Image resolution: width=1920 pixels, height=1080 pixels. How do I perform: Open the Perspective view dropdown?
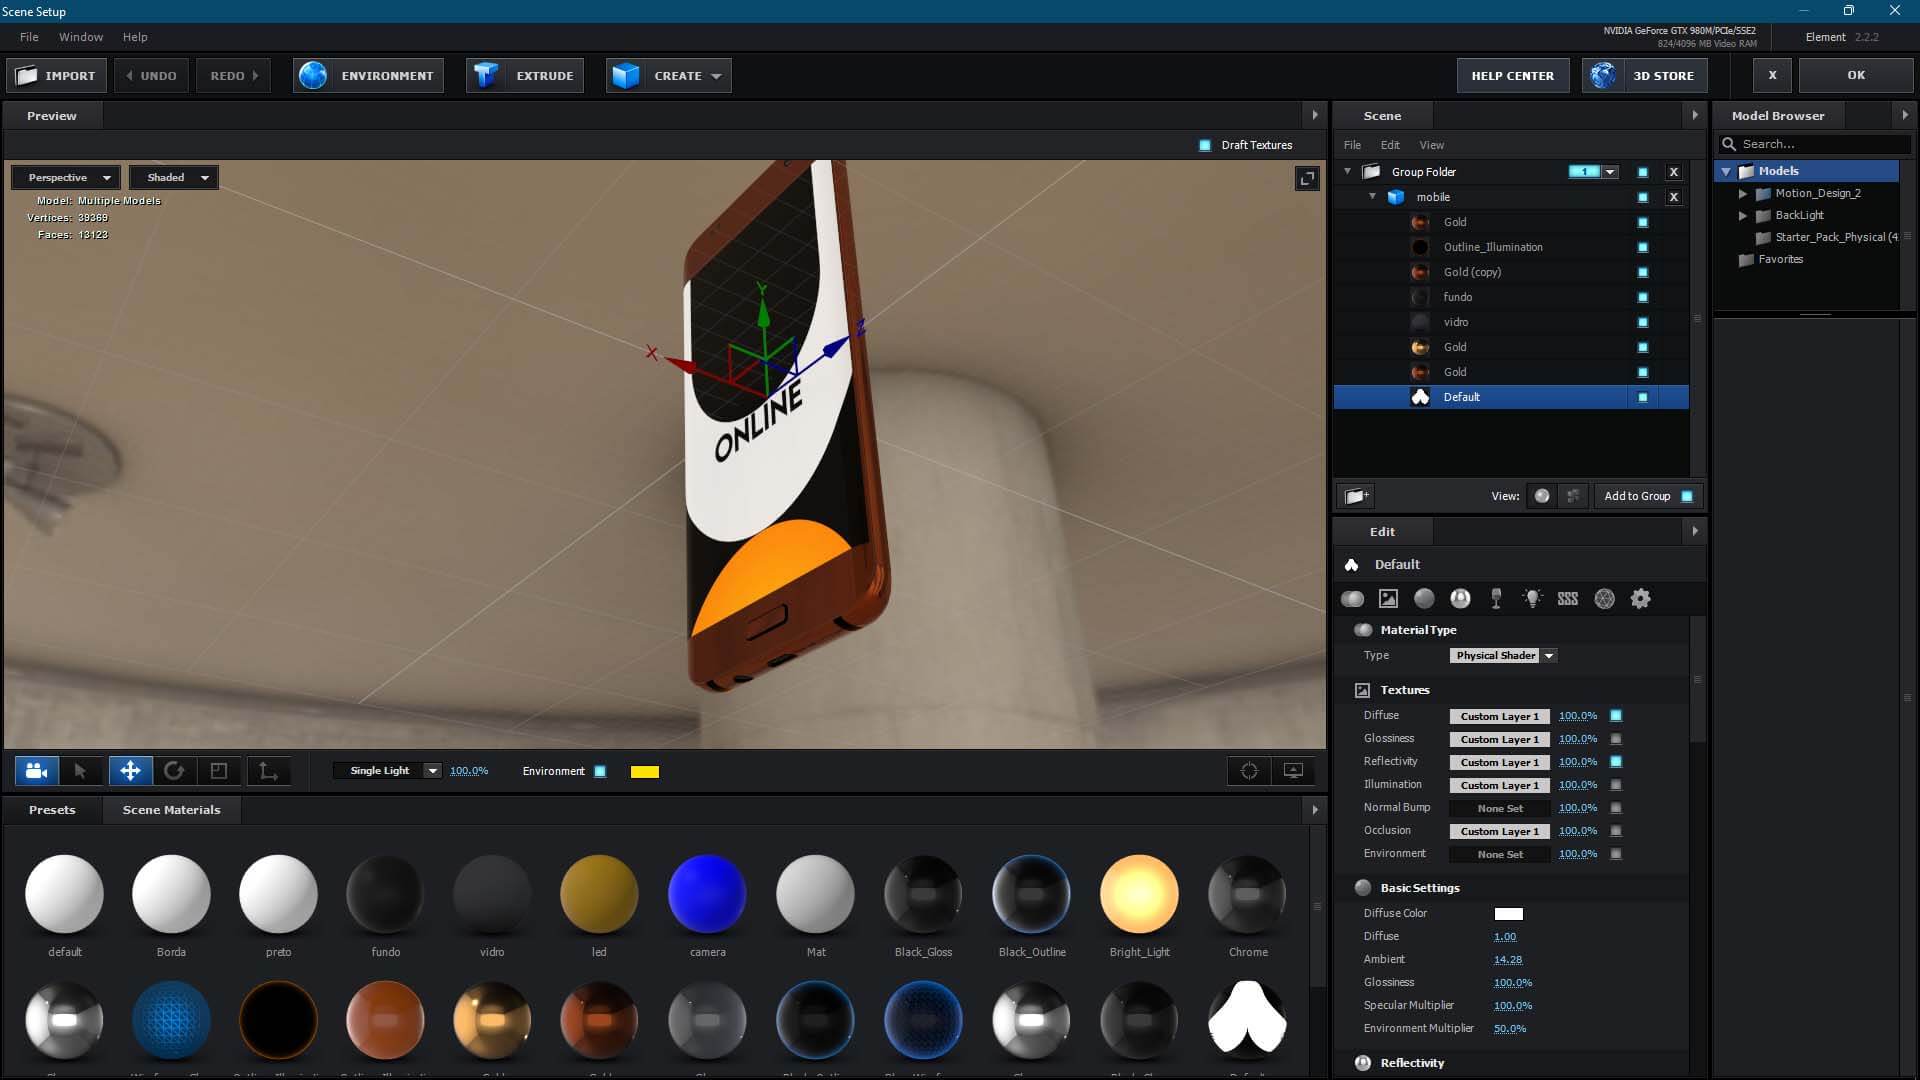[x=67, y=178]
